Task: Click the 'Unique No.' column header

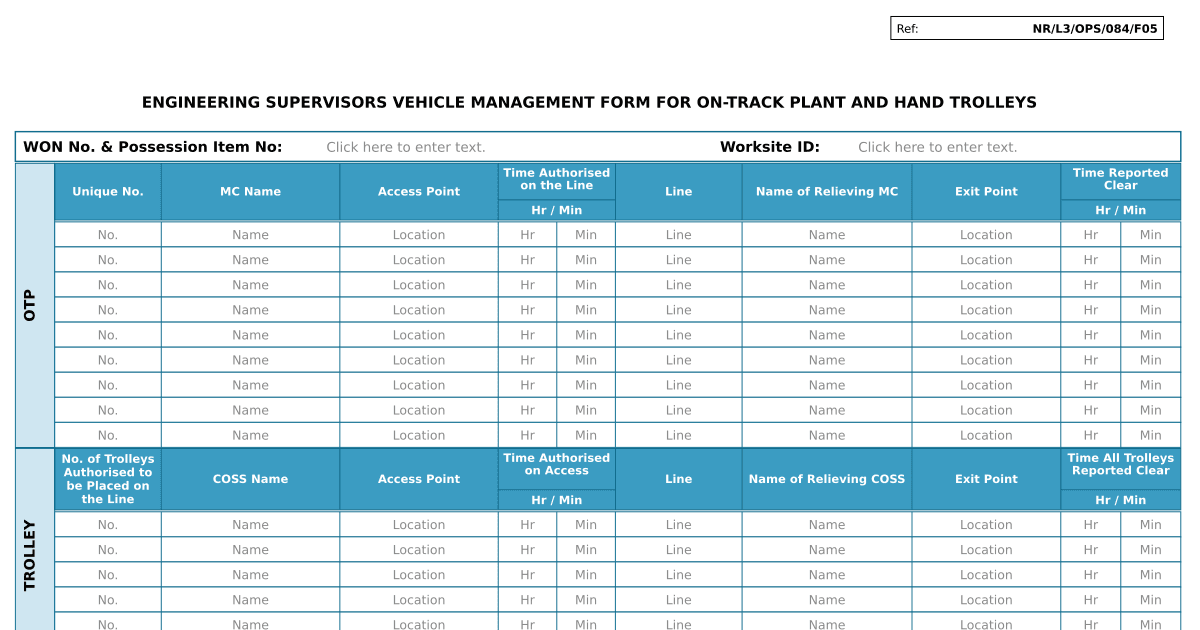Action: point(108,192)
